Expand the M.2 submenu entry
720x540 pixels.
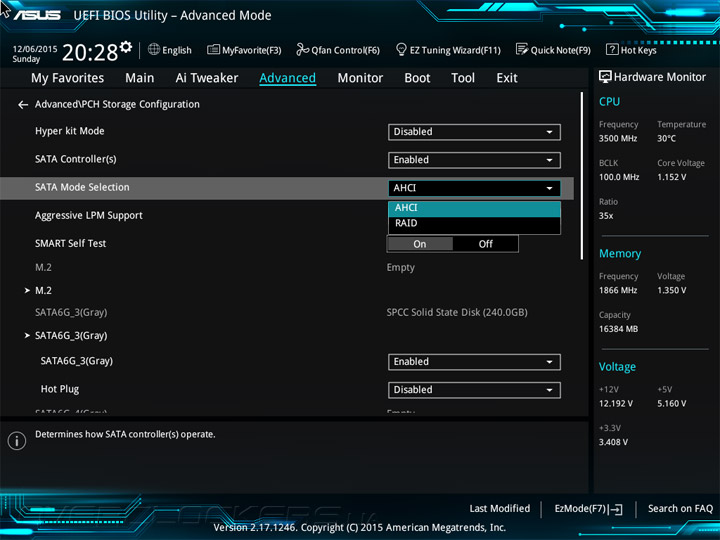coord(43,291)
